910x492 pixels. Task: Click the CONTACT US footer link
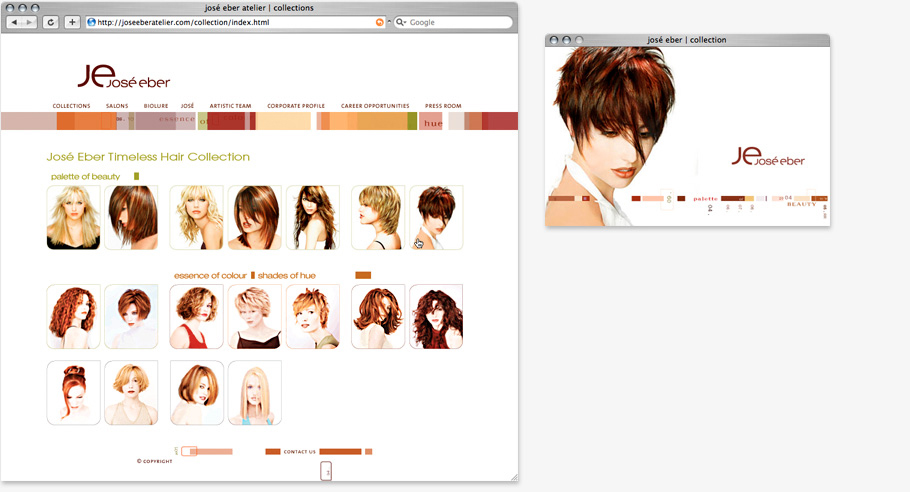click(x=299, y=452)
